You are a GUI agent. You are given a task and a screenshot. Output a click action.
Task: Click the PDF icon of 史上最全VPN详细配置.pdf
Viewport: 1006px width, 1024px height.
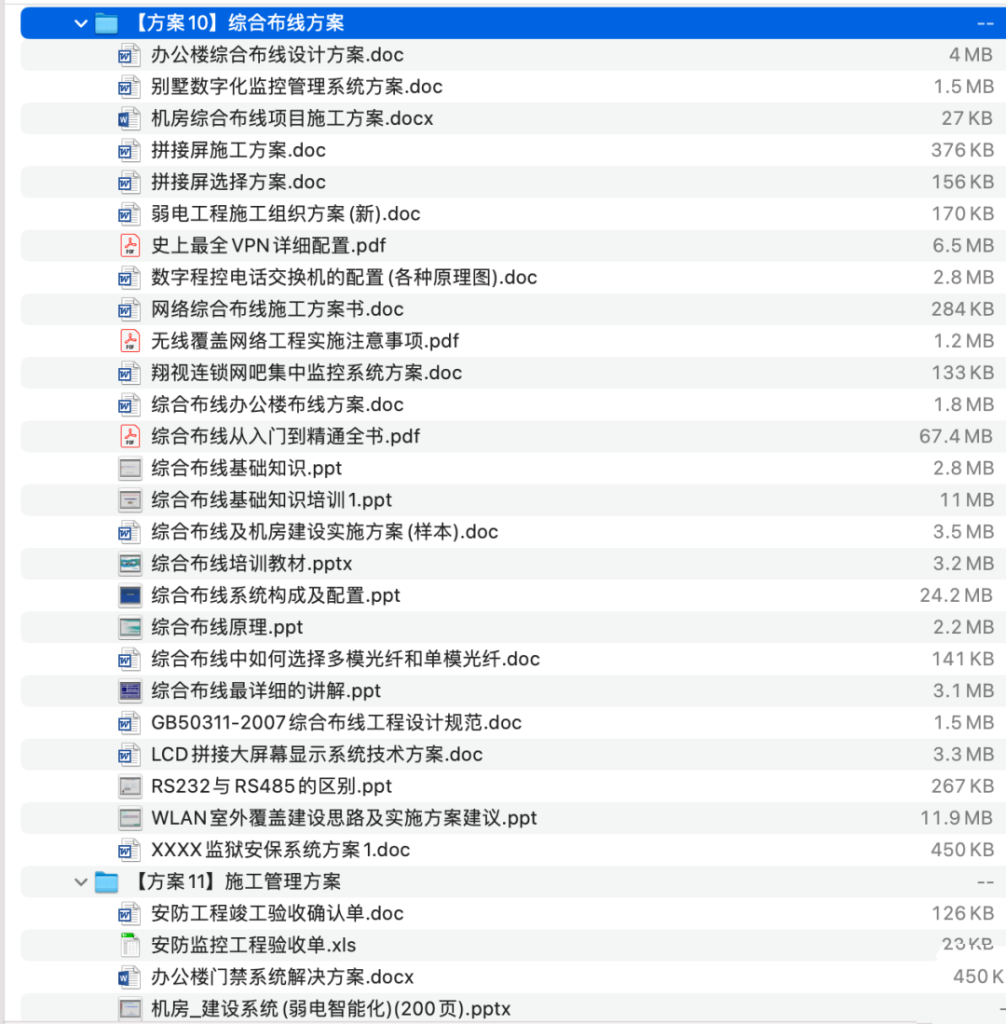pos(129,245)
